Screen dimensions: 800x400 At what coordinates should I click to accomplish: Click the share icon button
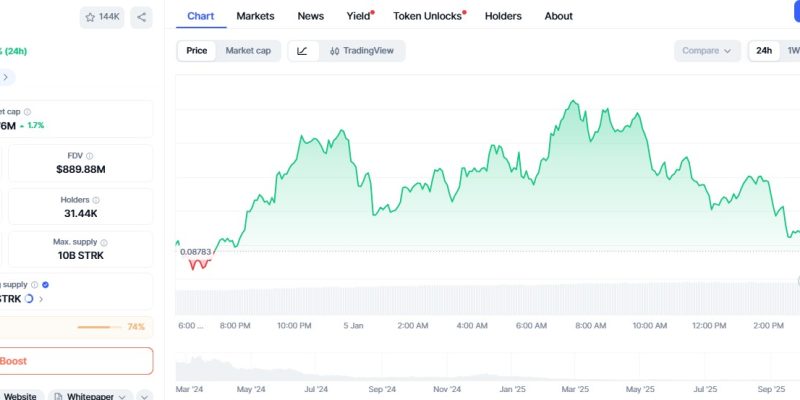click(141, 17)
